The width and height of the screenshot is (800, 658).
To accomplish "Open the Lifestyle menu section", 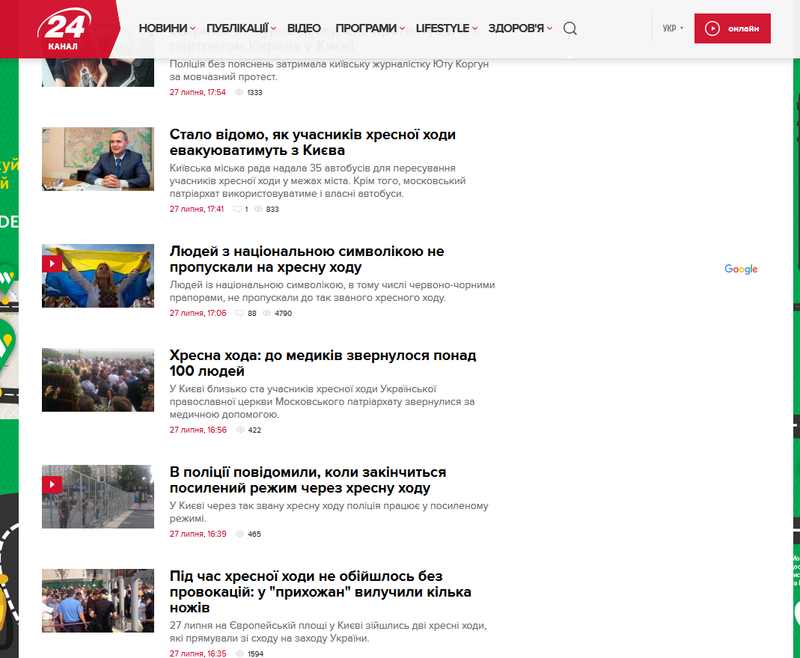I will pos(446,29).
